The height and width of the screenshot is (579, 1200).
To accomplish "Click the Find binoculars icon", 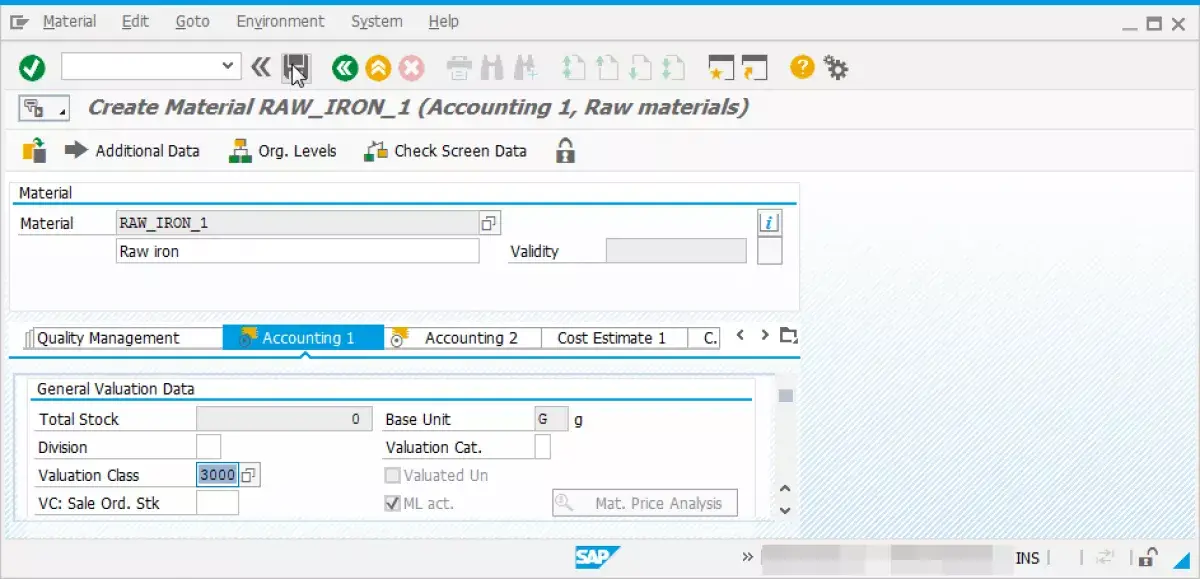I will coord(491,68).
